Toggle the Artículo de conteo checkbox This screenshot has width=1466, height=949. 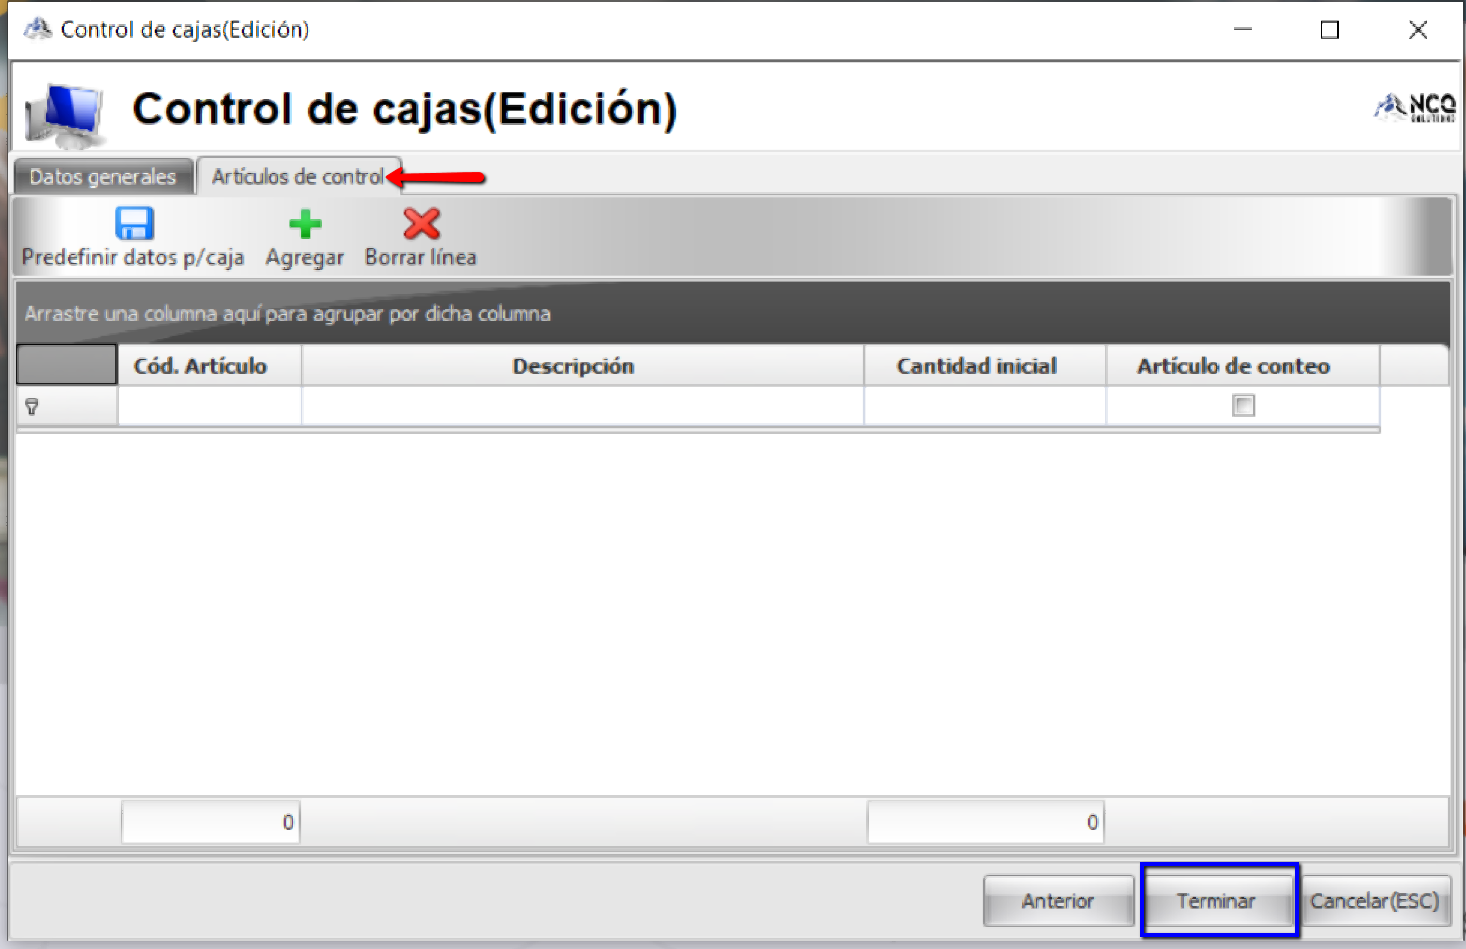click(1242, 405)
